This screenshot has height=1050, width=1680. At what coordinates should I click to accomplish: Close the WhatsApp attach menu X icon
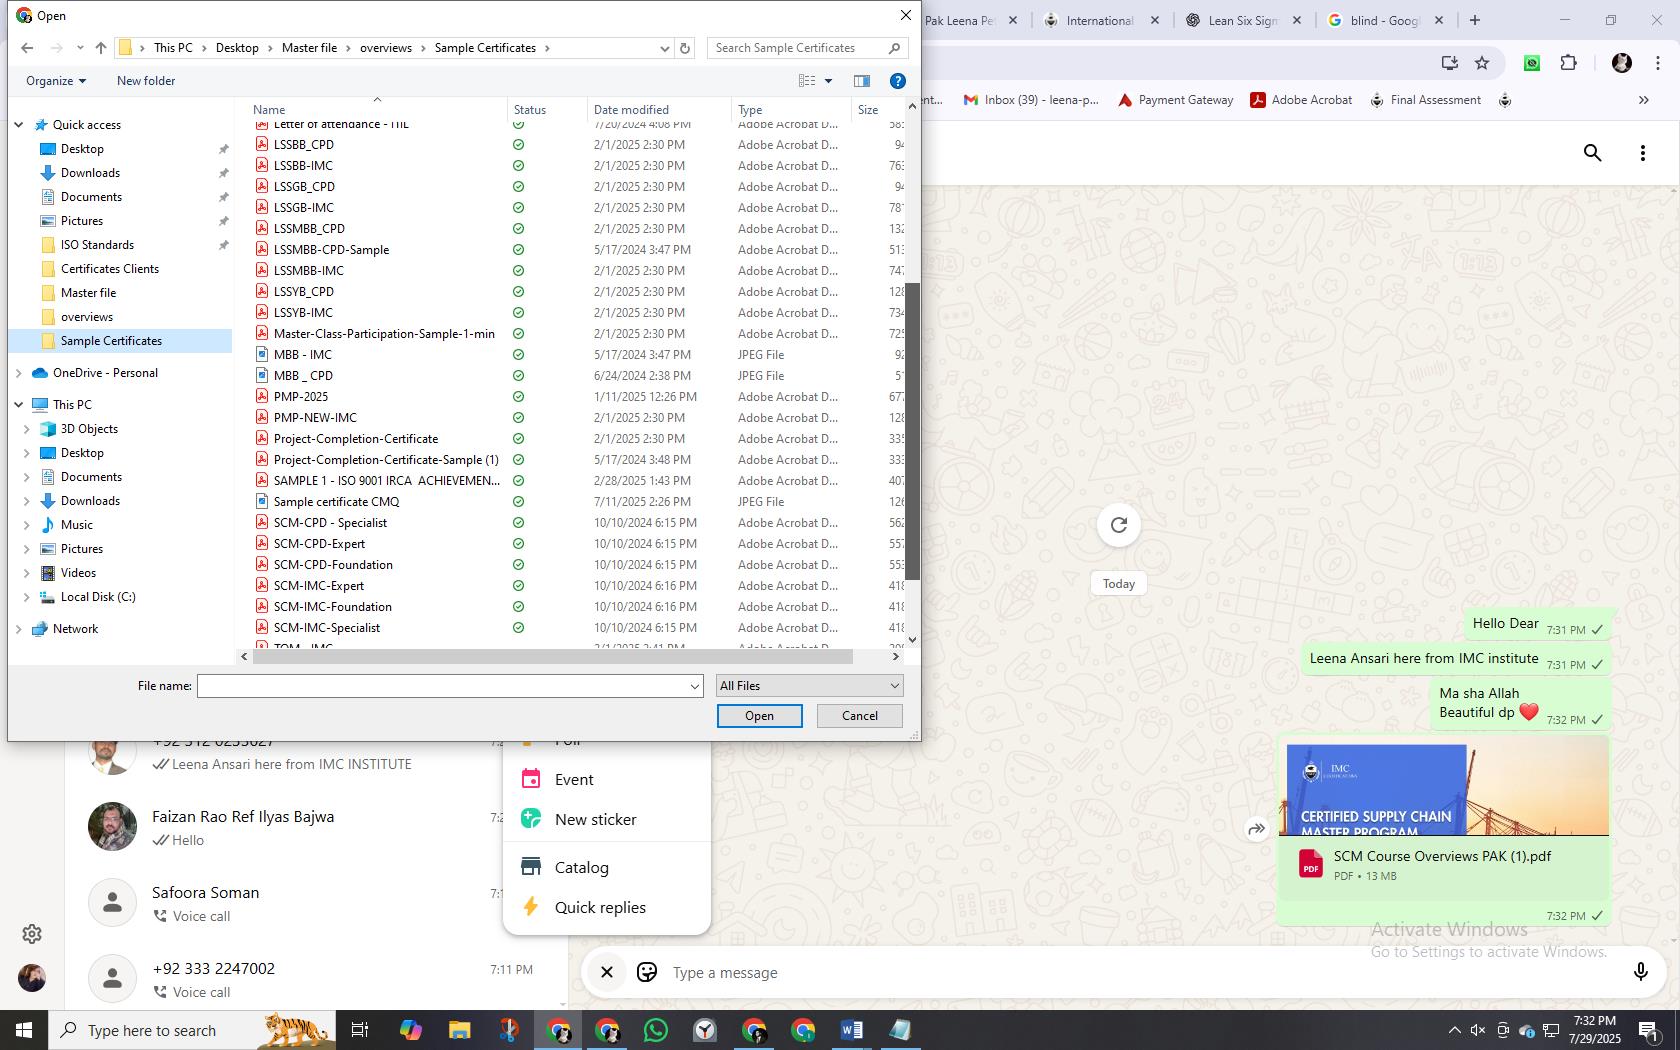606,972
